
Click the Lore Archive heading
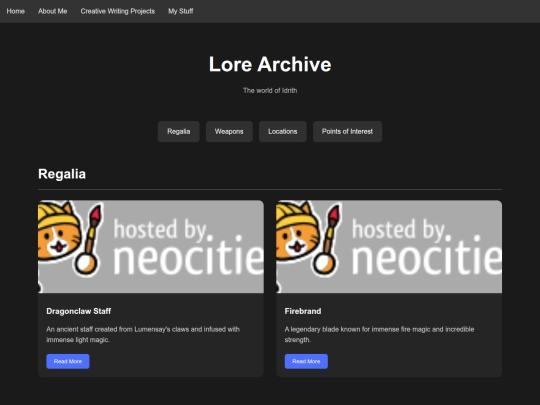click(x=270, y=64)
